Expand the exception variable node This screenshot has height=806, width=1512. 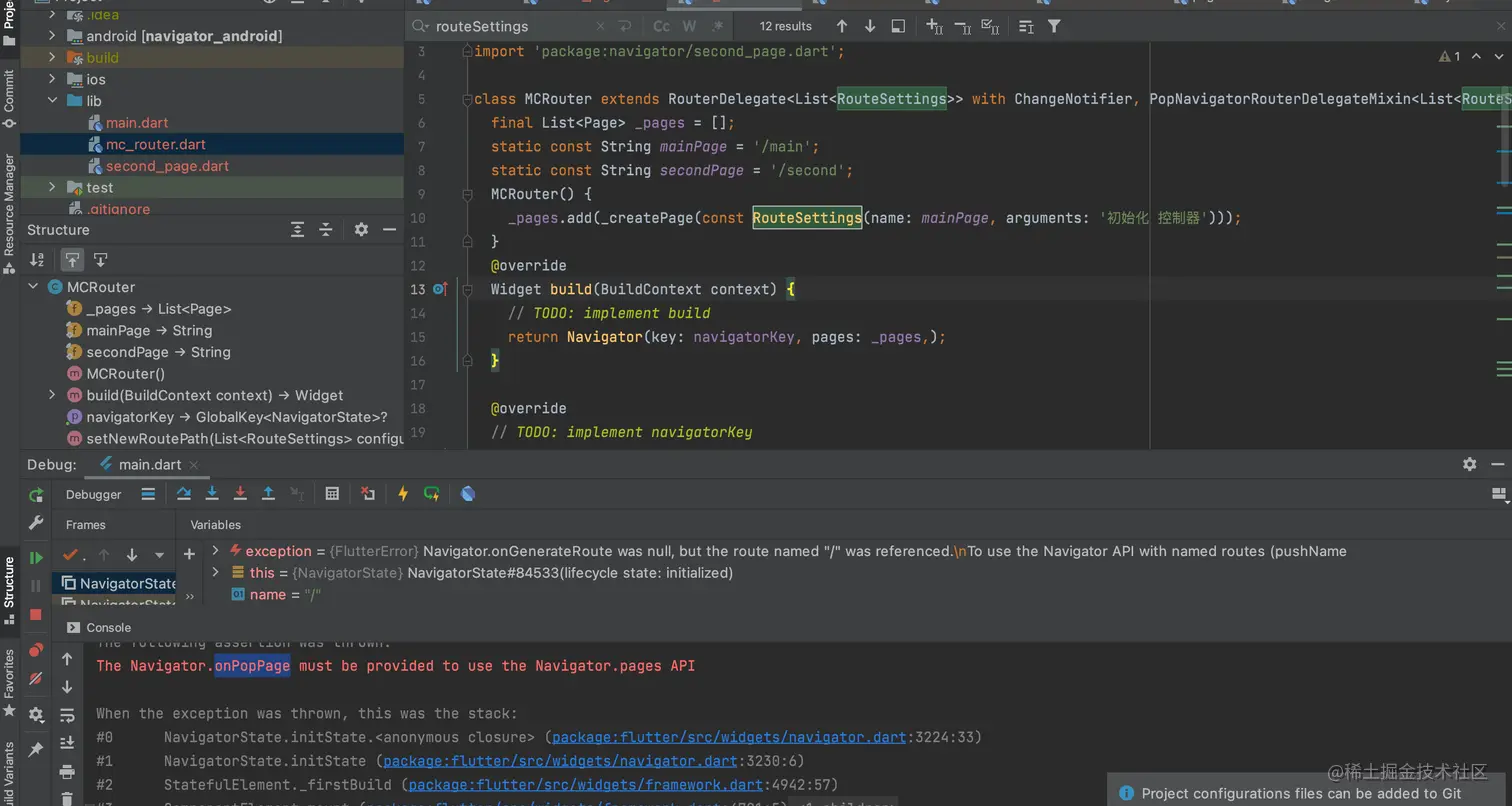(x=215, y=550)
